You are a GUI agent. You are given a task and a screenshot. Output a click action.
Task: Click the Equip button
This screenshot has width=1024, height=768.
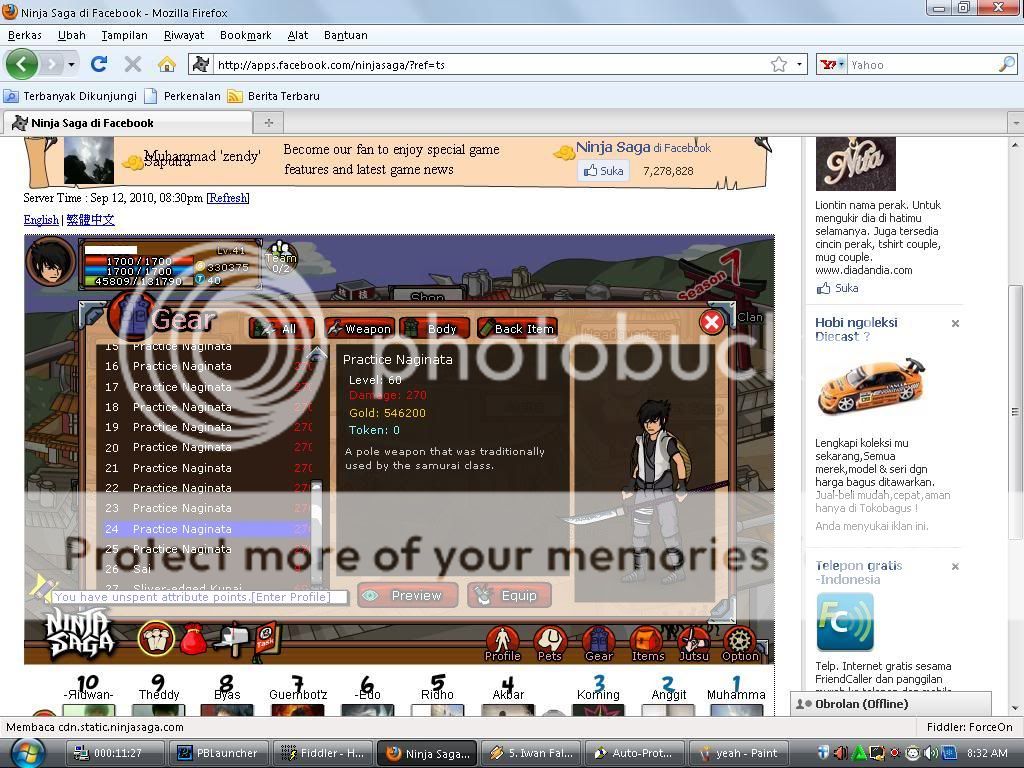(x=509, y=596)
